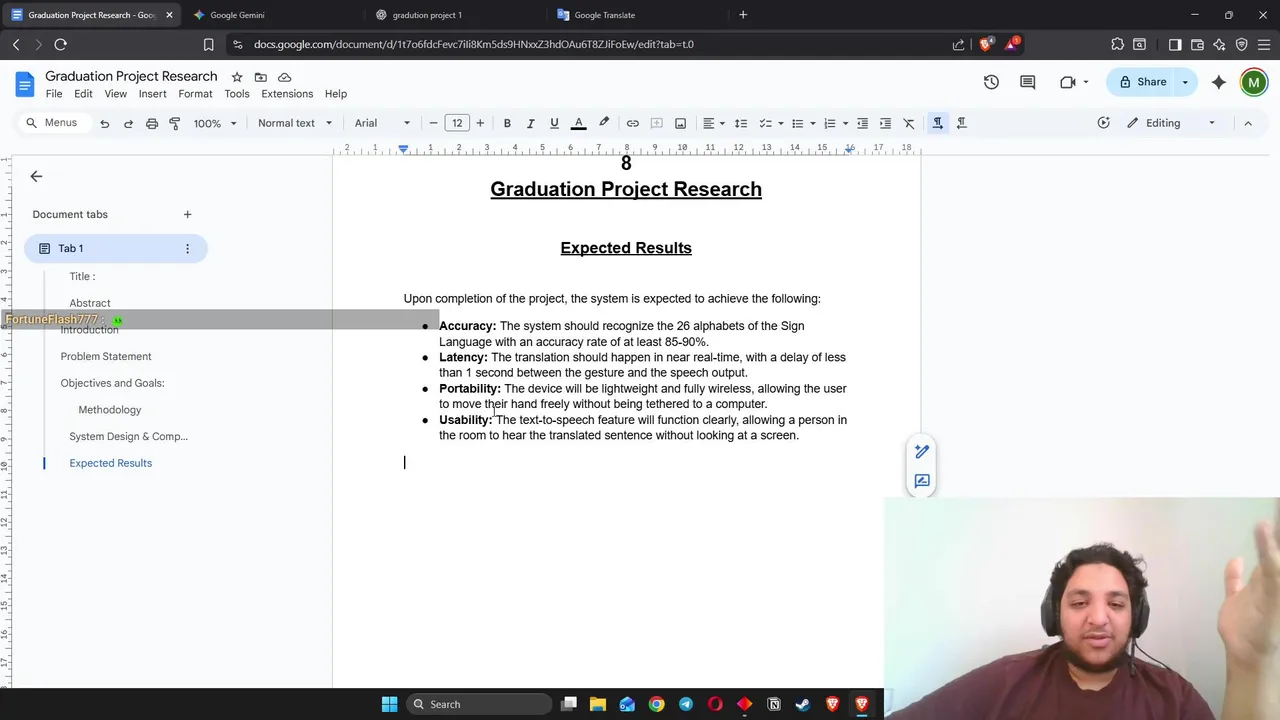Screen dimensions: 1280x720
Task: Open line and paragraph spacing
Action: [741, 123]
